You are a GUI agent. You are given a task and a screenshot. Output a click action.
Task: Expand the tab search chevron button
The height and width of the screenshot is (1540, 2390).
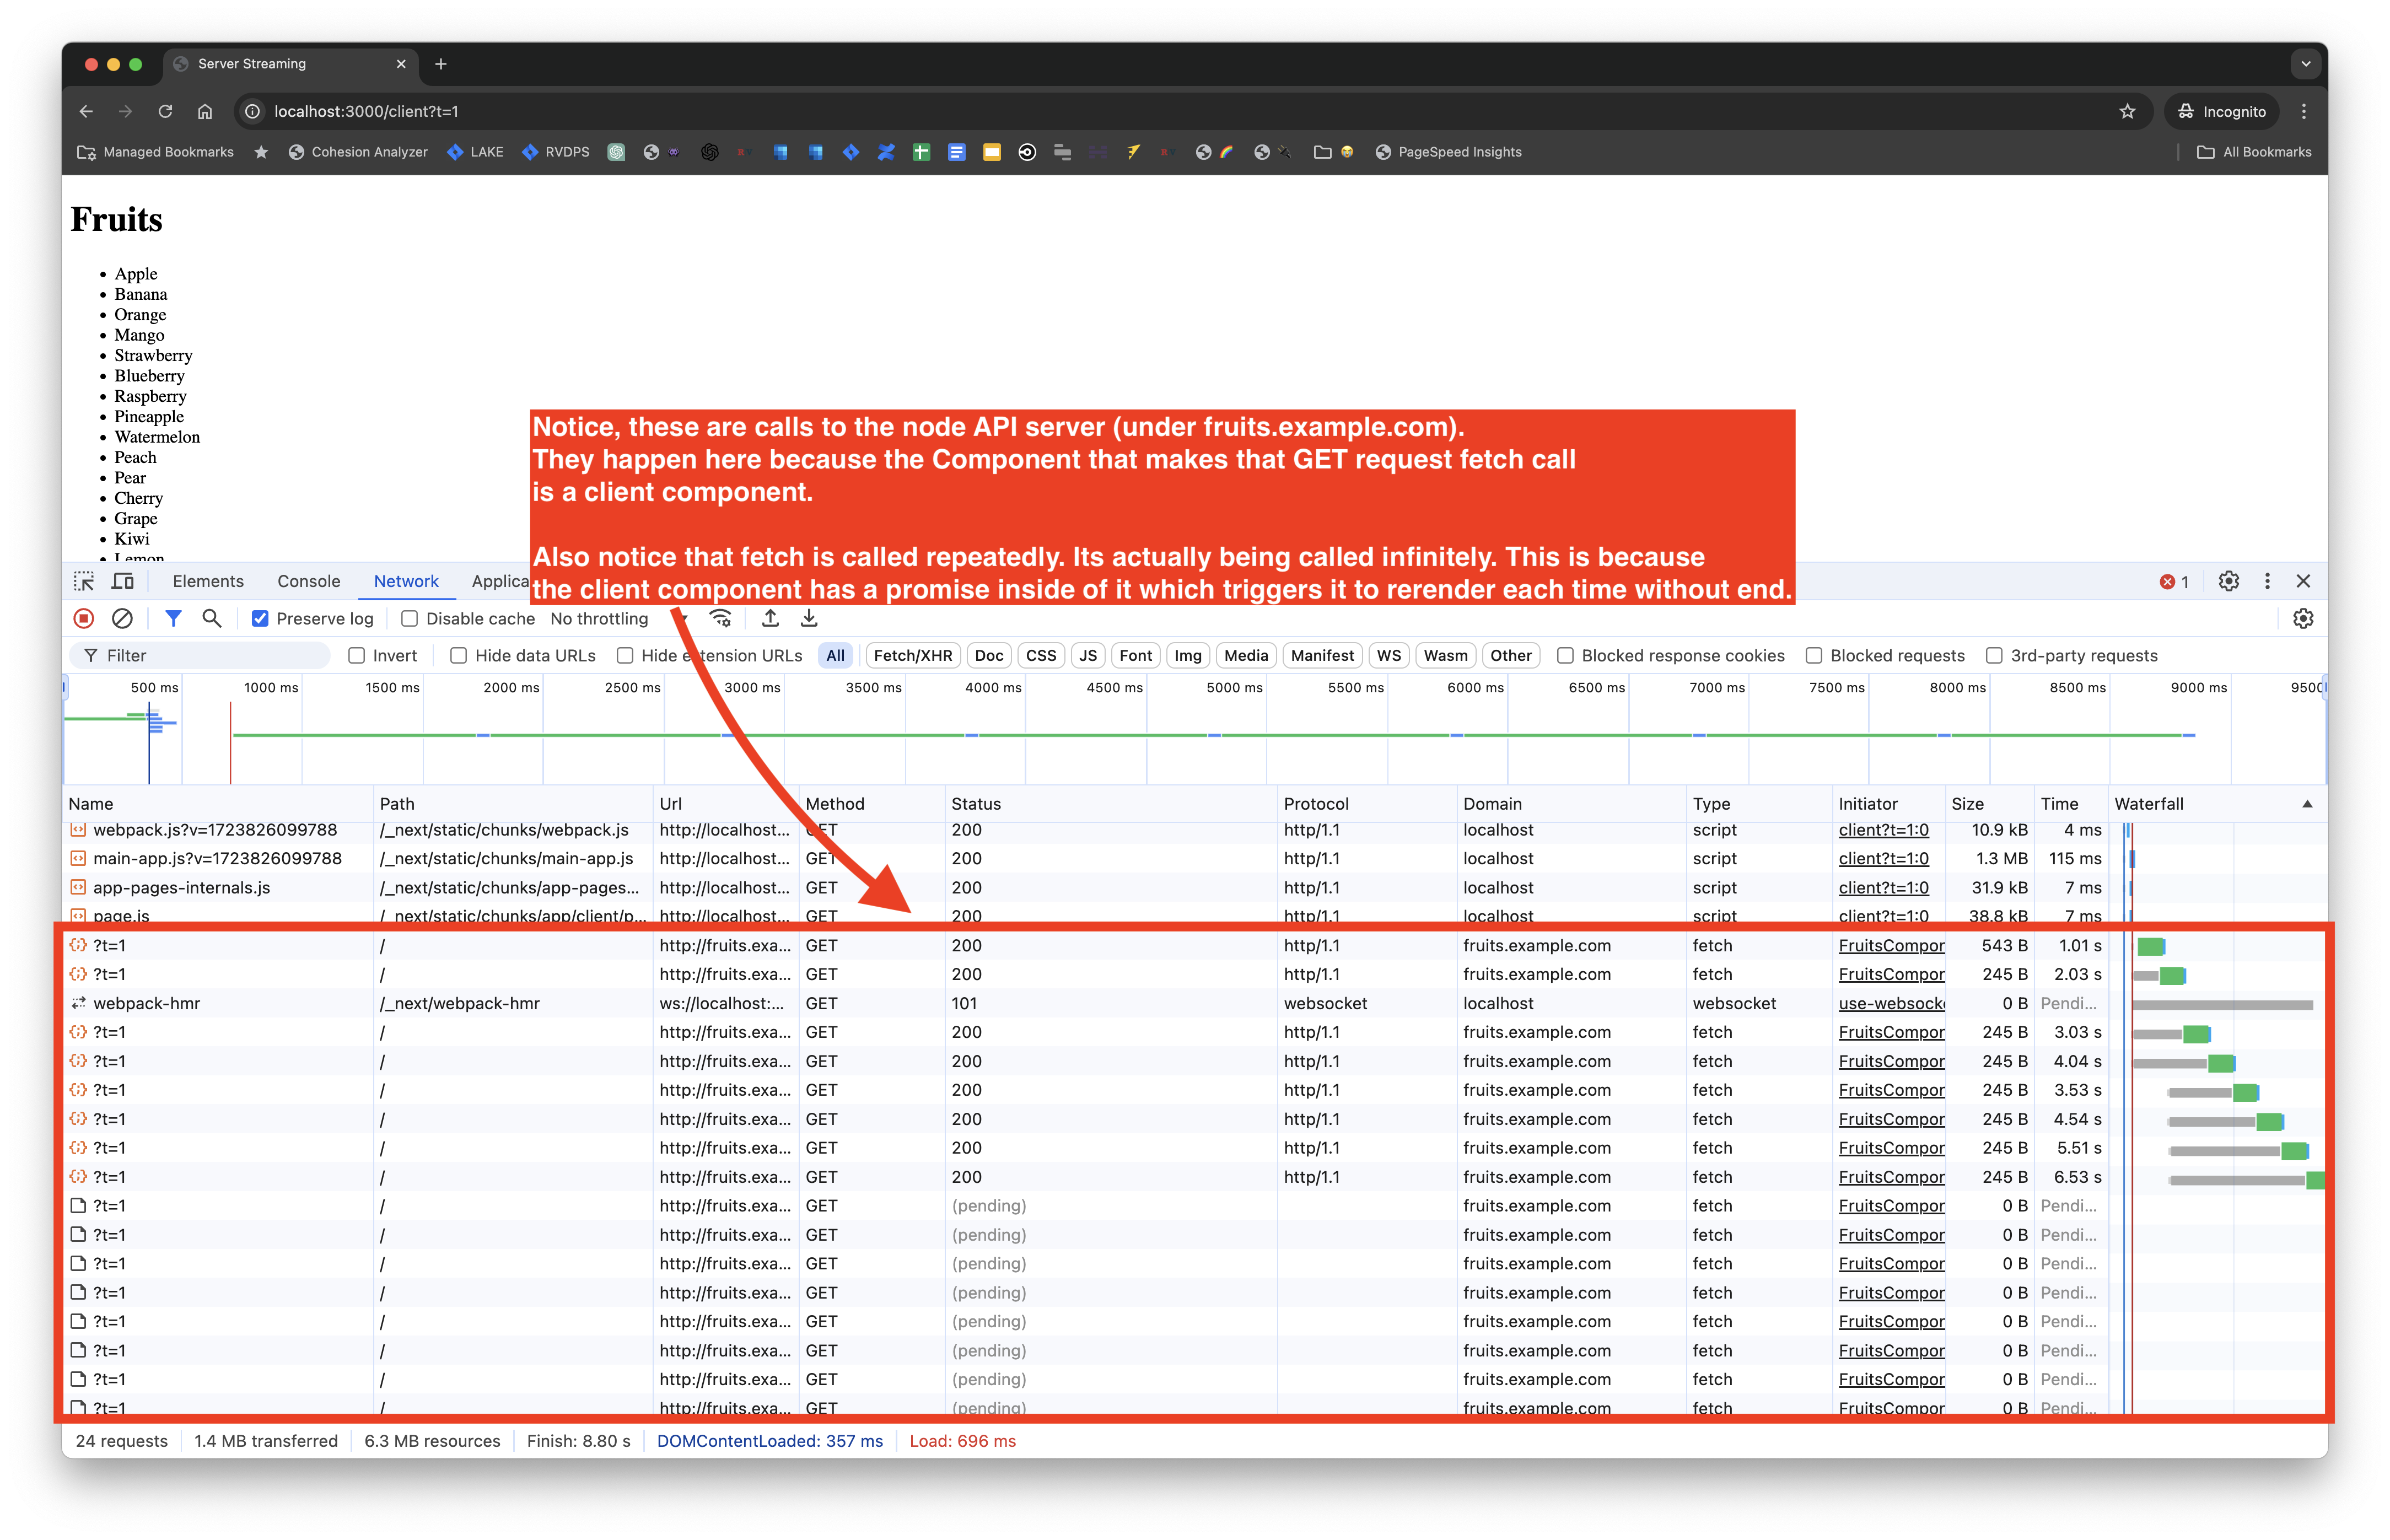pyautogui.click(x=2305, y=64)
